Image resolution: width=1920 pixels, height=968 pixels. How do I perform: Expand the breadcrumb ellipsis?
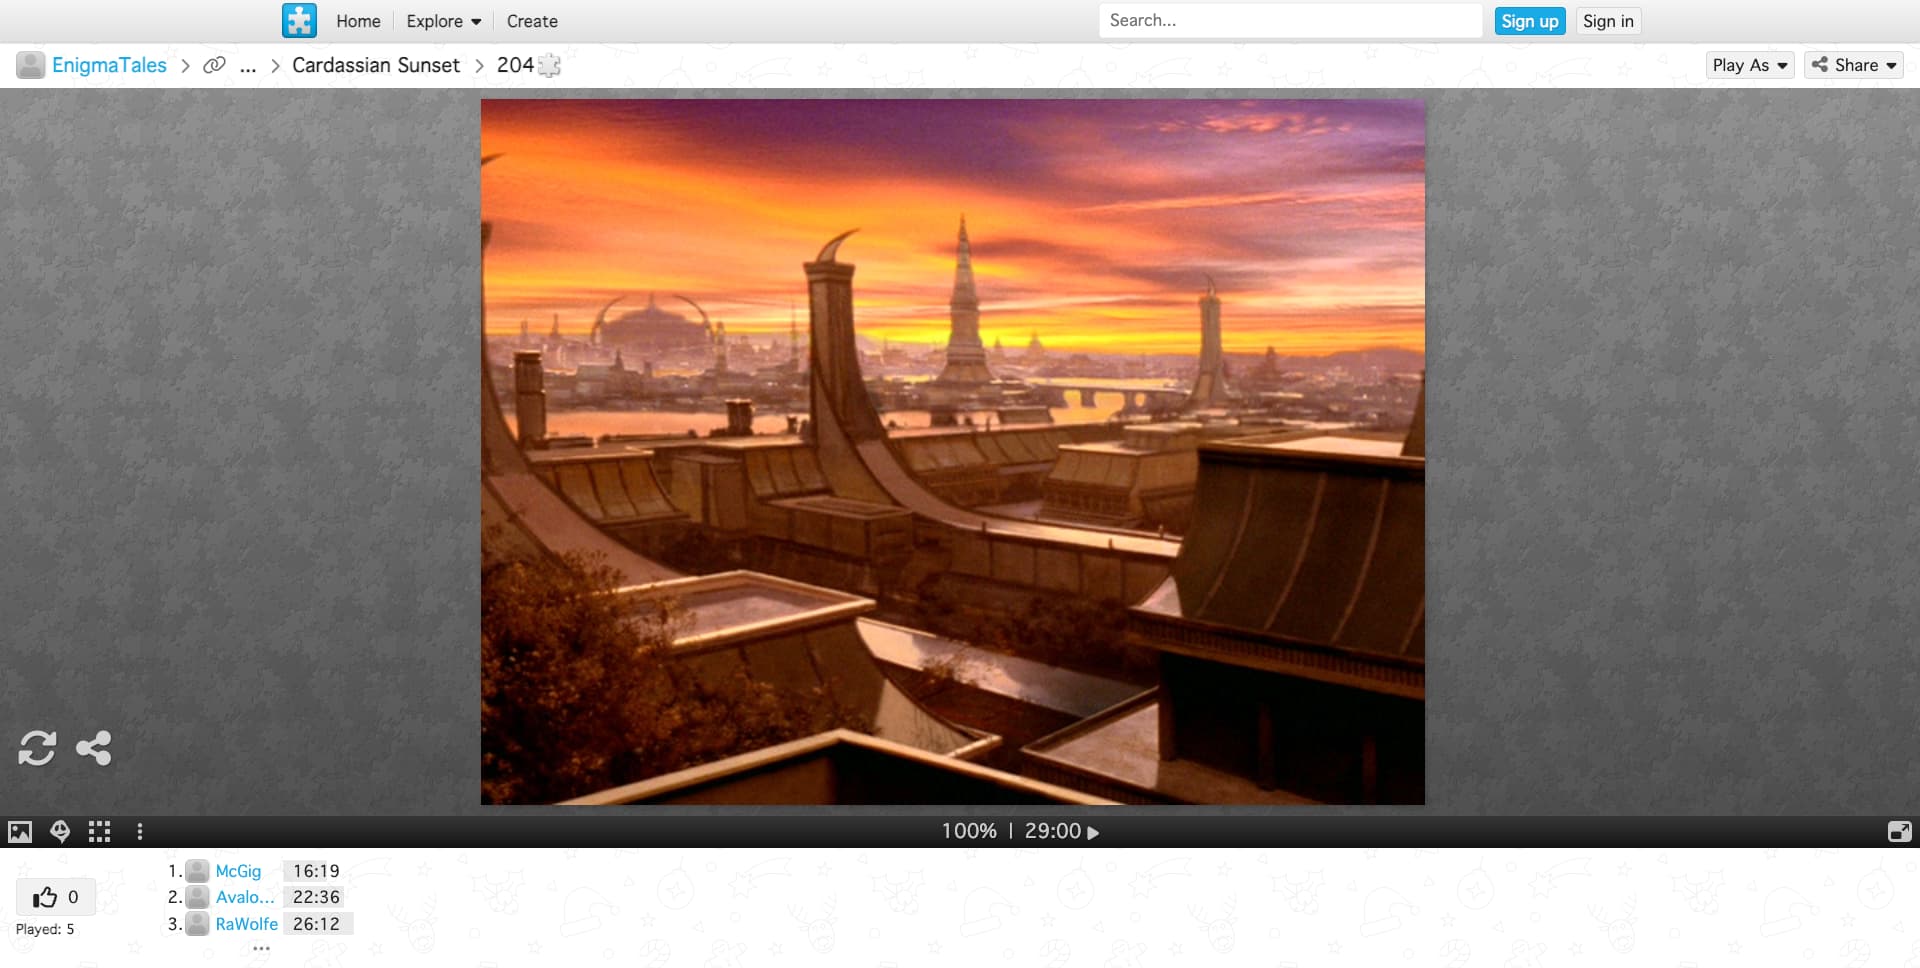pyautogui.click(x=248, y=66)
